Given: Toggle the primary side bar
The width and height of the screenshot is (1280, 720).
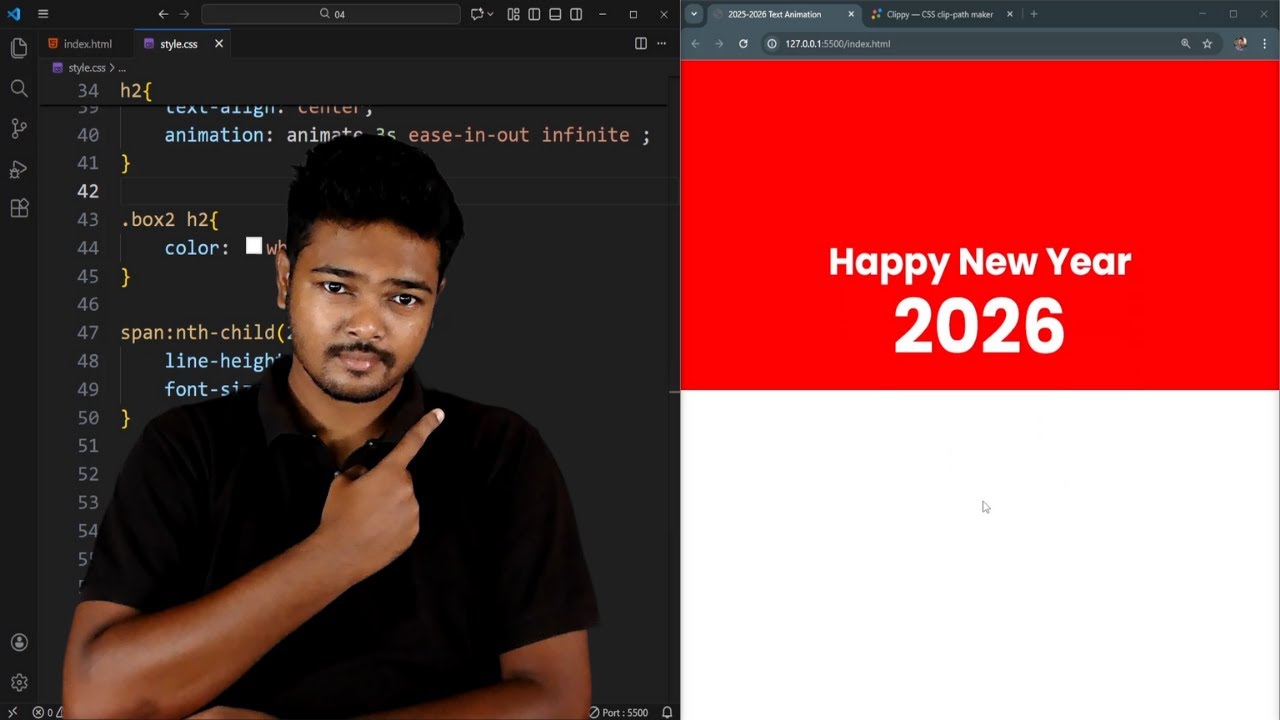Looking at the screenshot, I should click(534, 14).
